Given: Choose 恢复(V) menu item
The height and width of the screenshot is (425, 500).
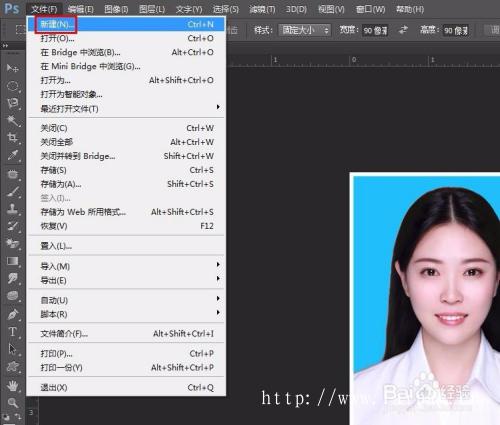Looking at the screenshot, I should pos(126,226).
